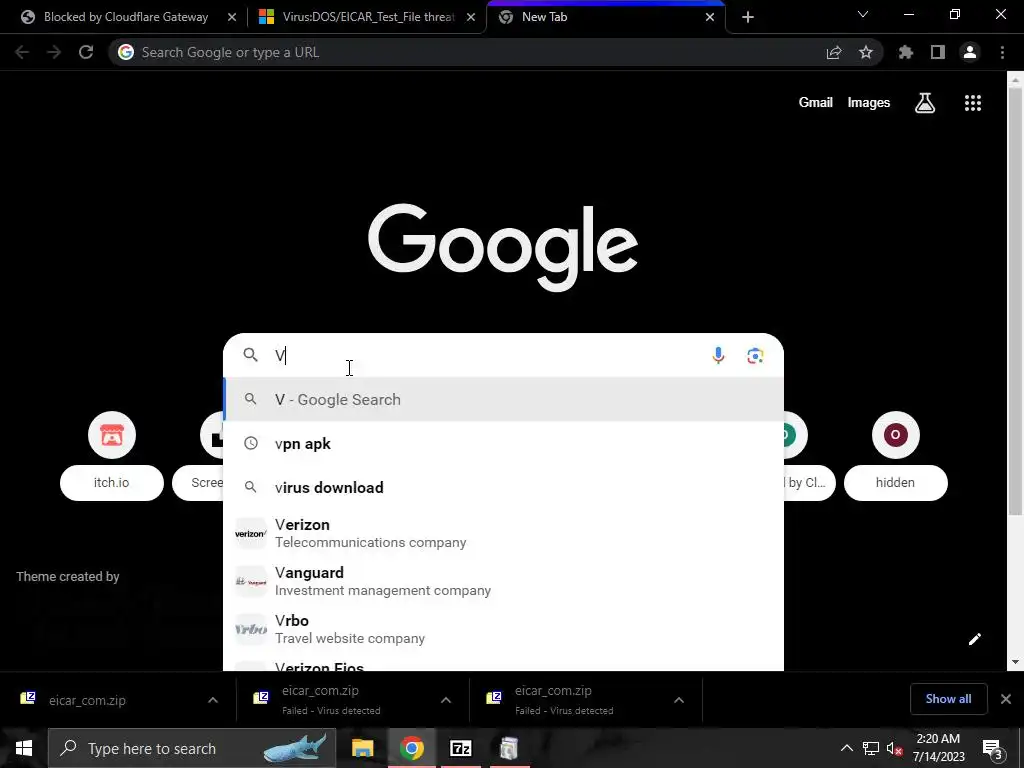Viewport: 1024px width, 768px height.
Task: Select the Verizon telecommunications suggestion
Action: pos(504,534)
